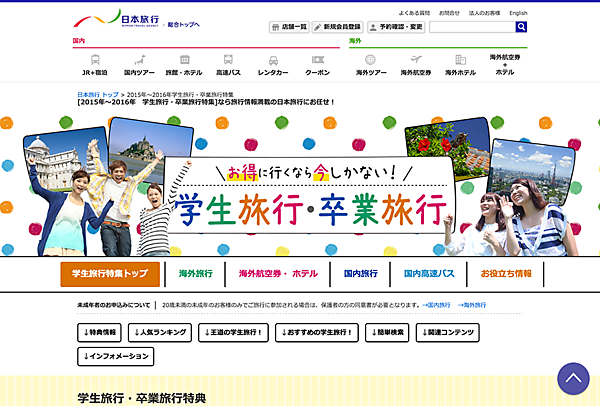This screenshot has width=600, height=406.
Task: Open the 学生旅行特集トップ tab
Action: click(x=110, y=274)
